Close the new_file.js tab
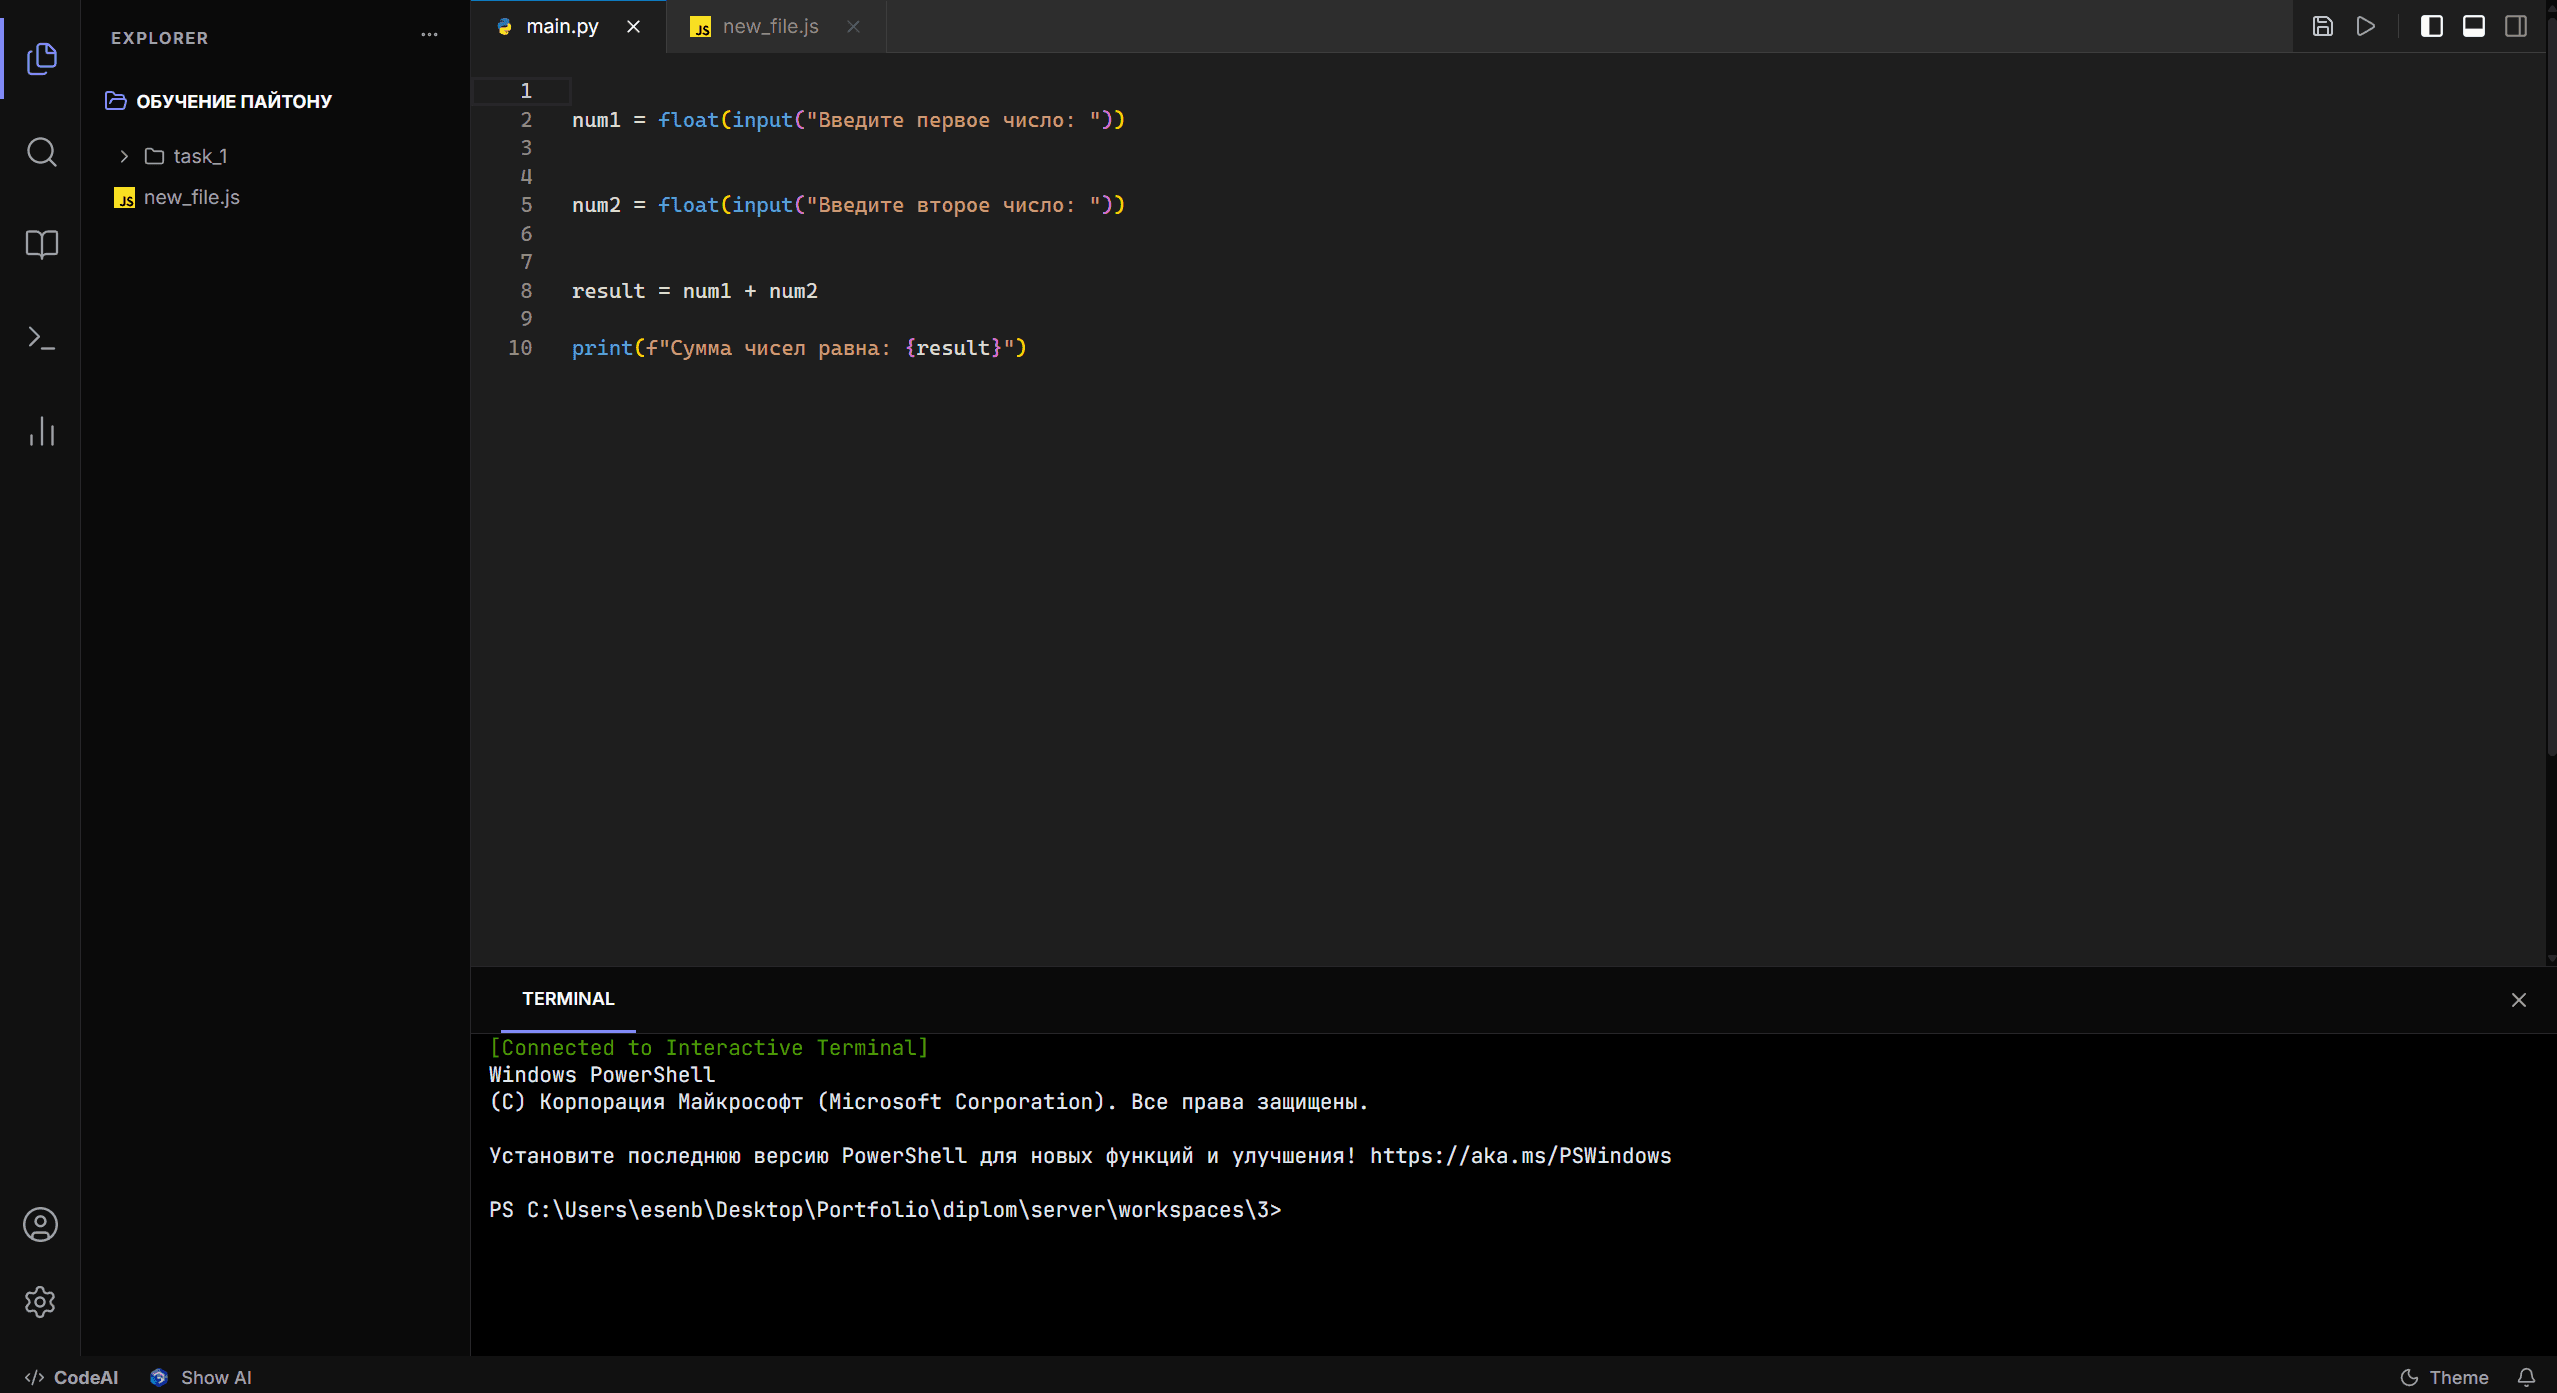 tap(853, 27)
